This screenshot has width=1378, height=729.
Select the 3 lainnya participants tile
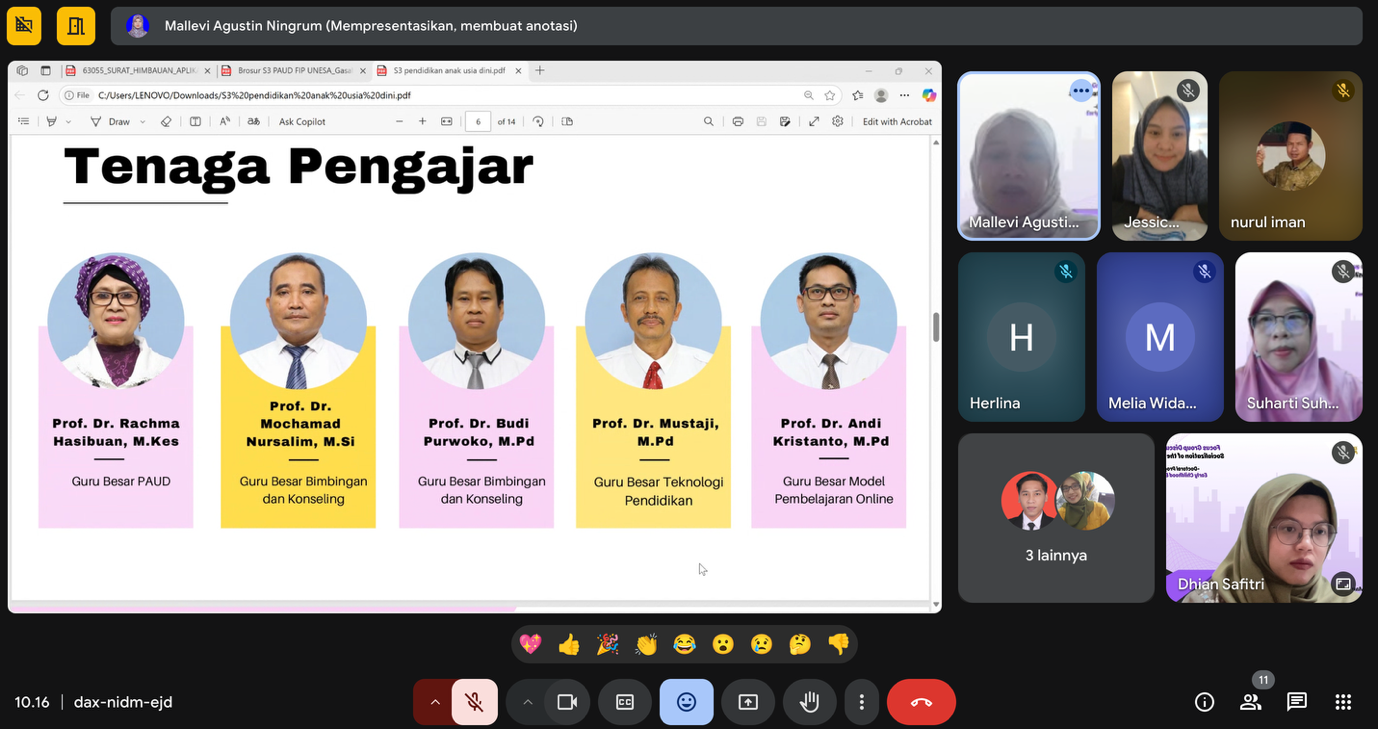click(1056, 518)
